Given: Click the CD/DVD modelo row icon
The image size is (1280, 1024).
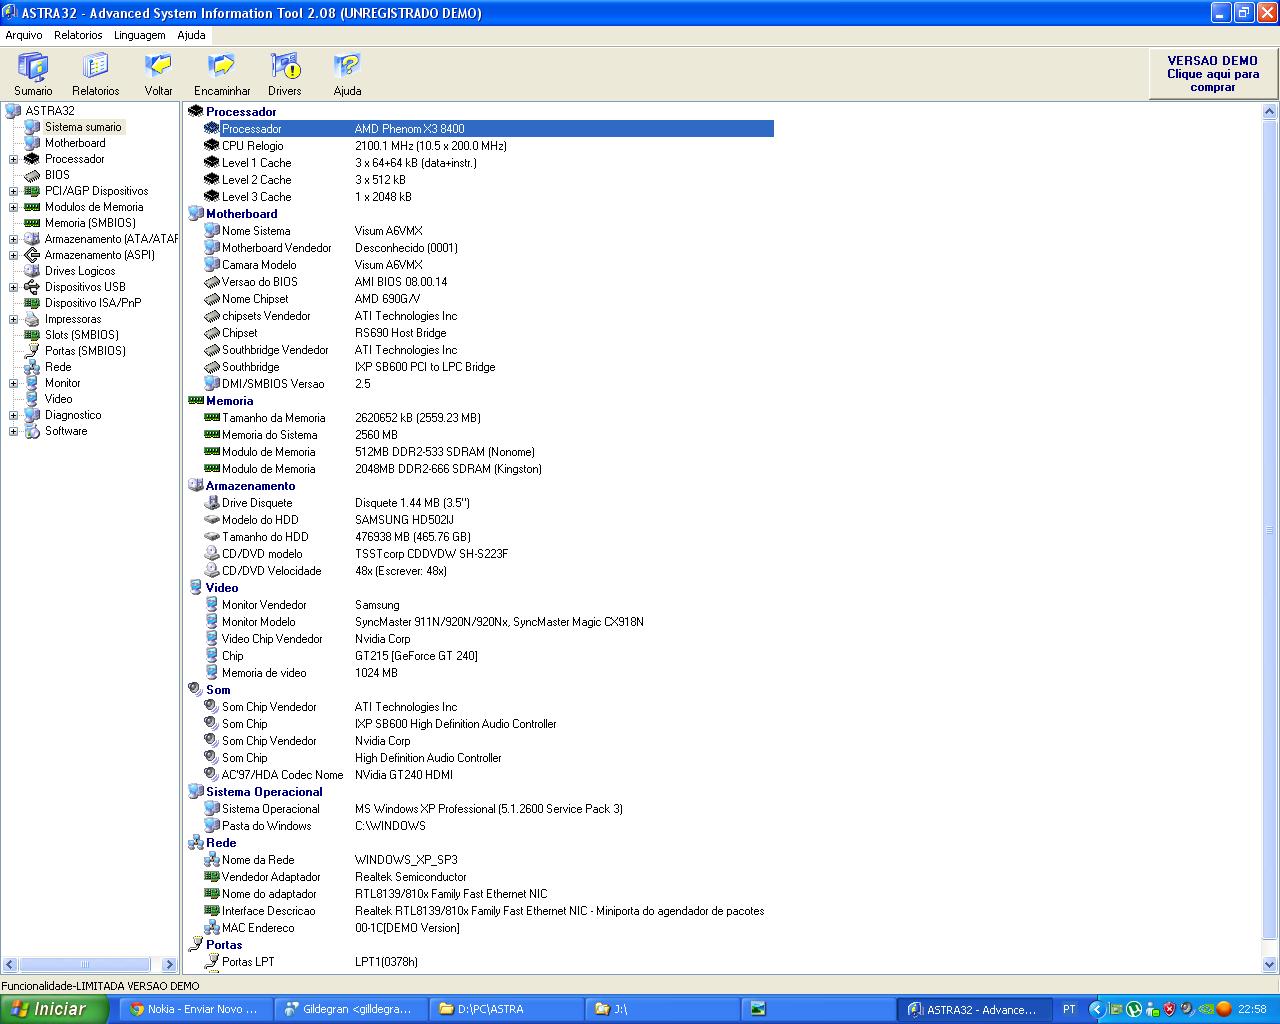Looking at the screenshot, I should (x=212, y=554).
